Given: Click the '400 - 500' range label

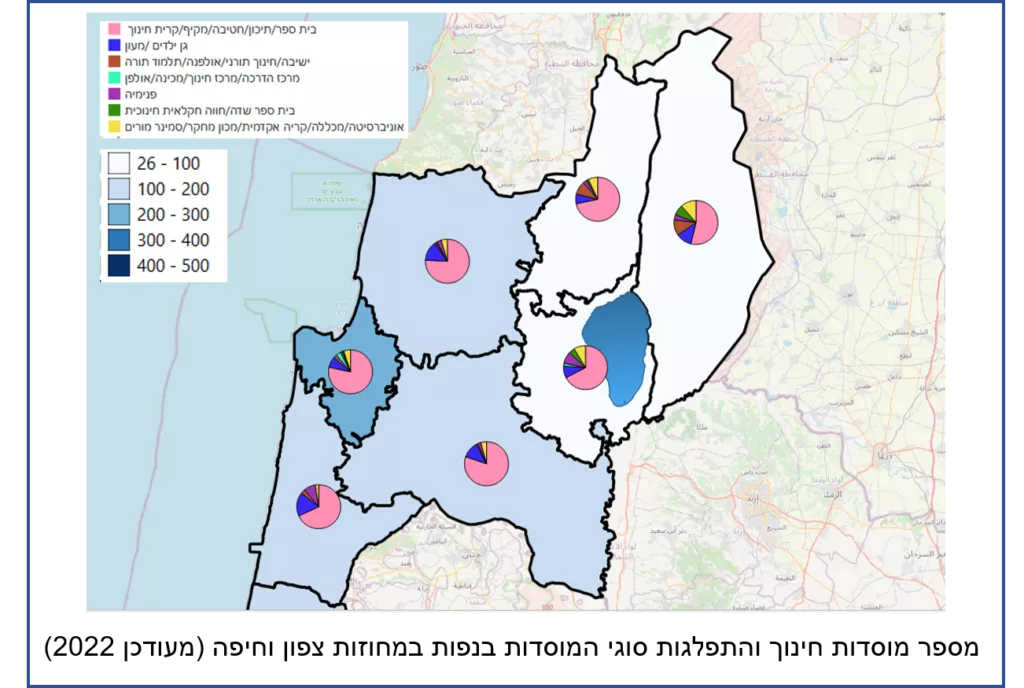Looking at the screenshot, I should click(173, 266).
